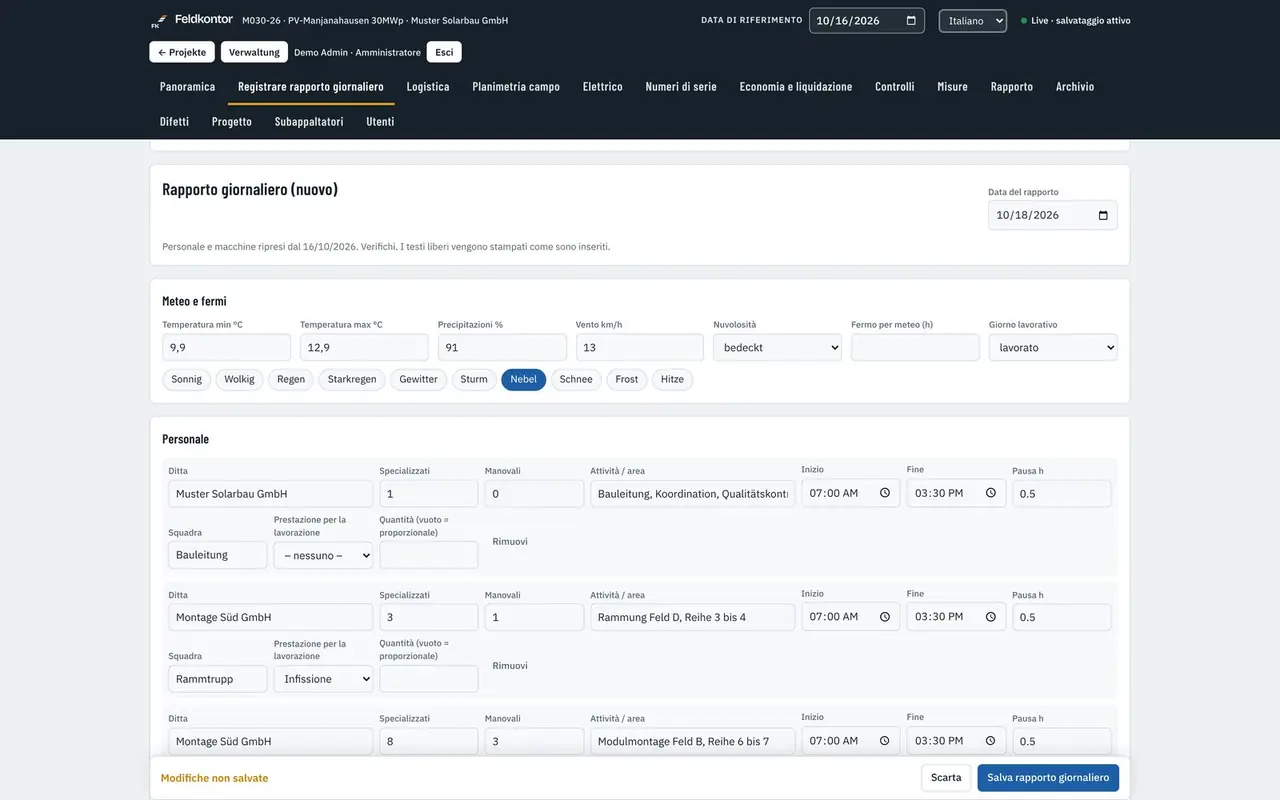Open Inizio clock picker for Rammung Feld D row
1280x800 pixels.
[x=885, y=617]
